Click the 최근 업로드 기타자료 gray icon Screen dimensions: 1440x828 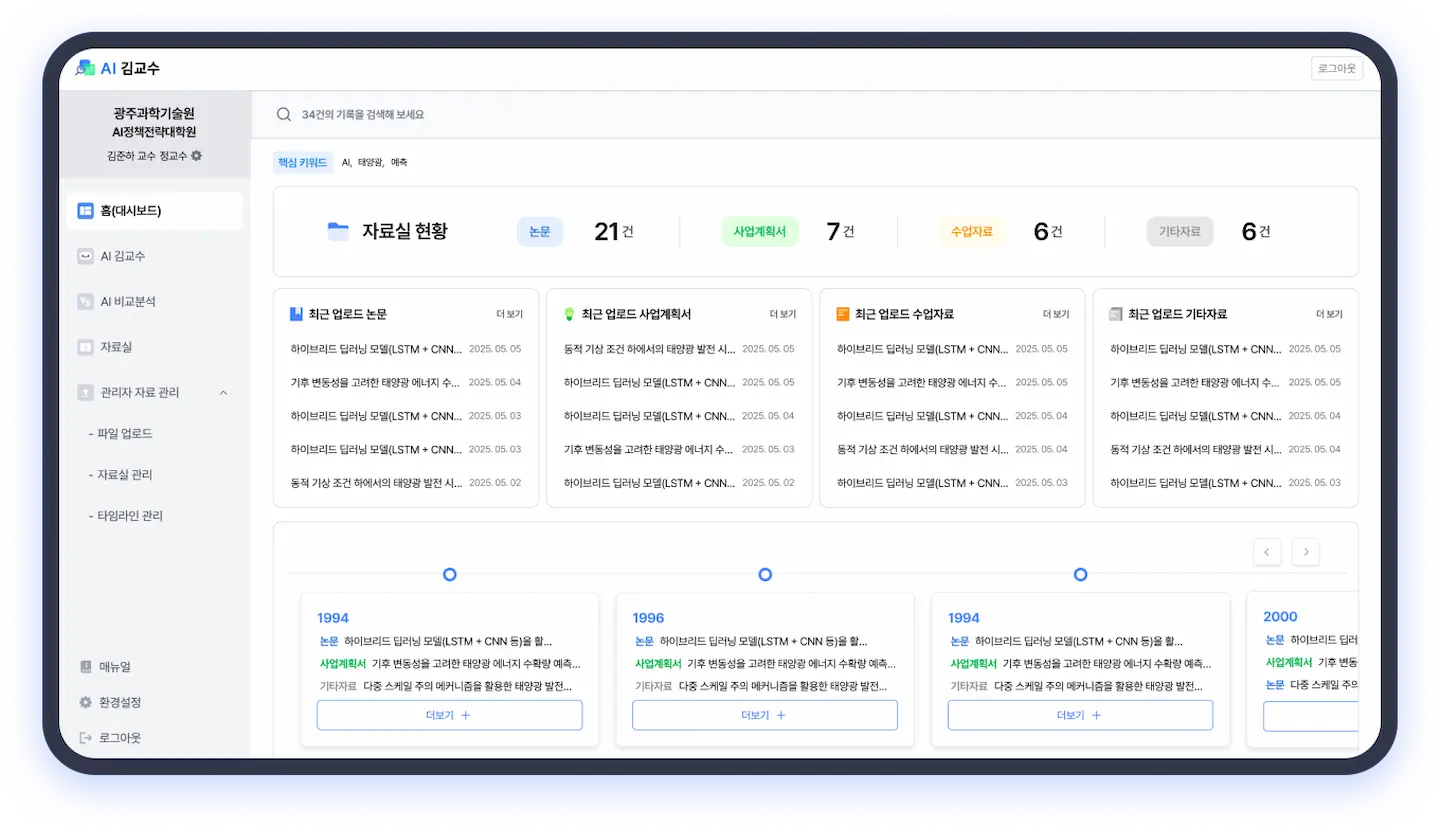1115,314
